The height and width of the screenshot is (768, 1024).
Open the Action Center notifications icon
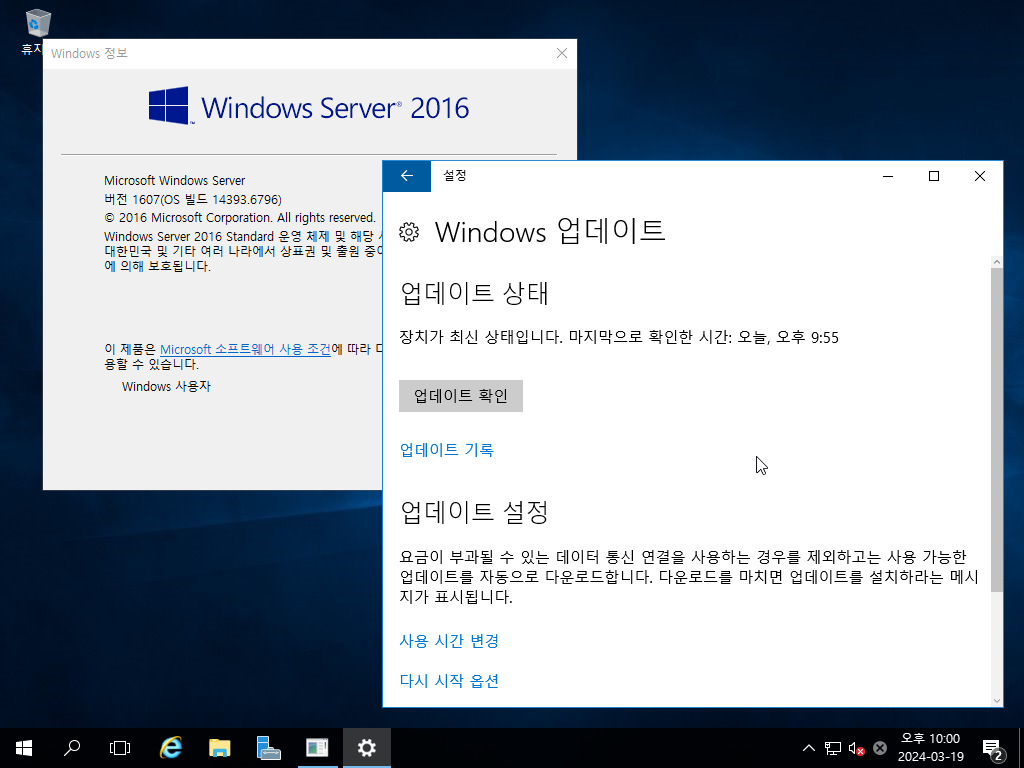click(992, 748)
